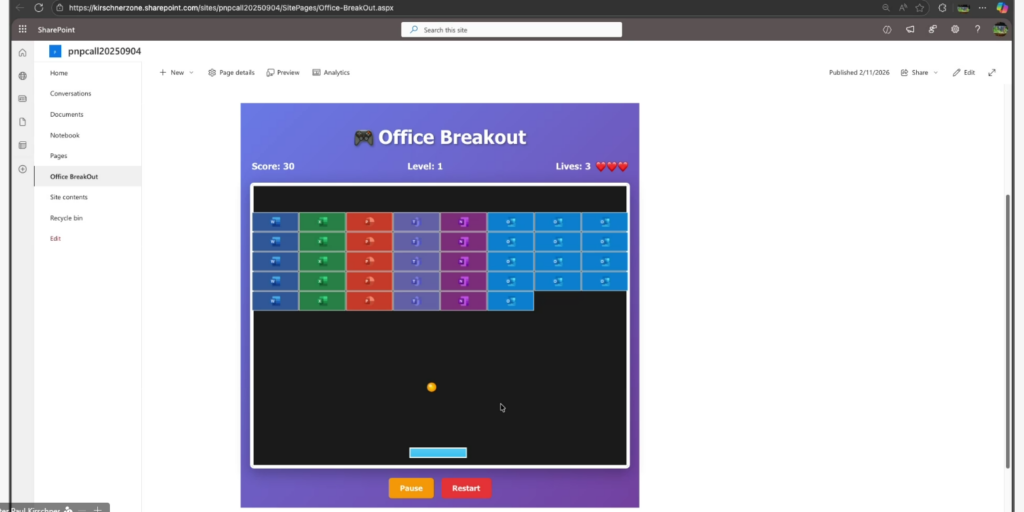Click the orange Pause button
This screenshot has height=512, width=1024.
click(x=411, y=488)
